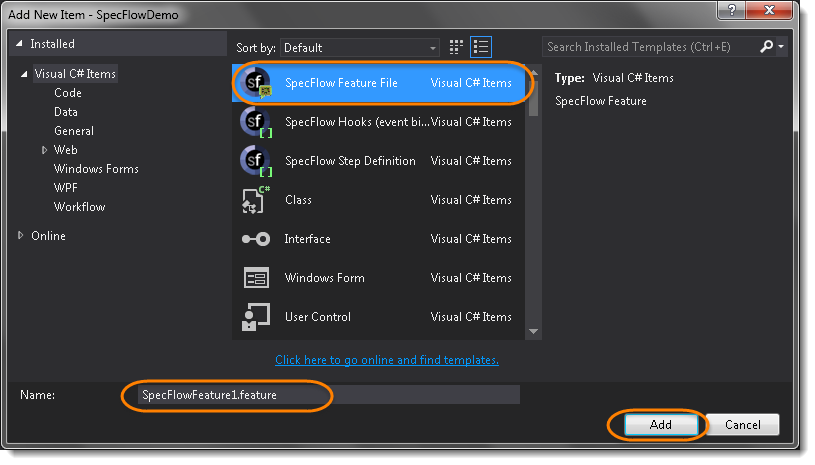Viewport: 815px width, 465px height.
Task: Open the dialog Help button
Action: (732, 10)
